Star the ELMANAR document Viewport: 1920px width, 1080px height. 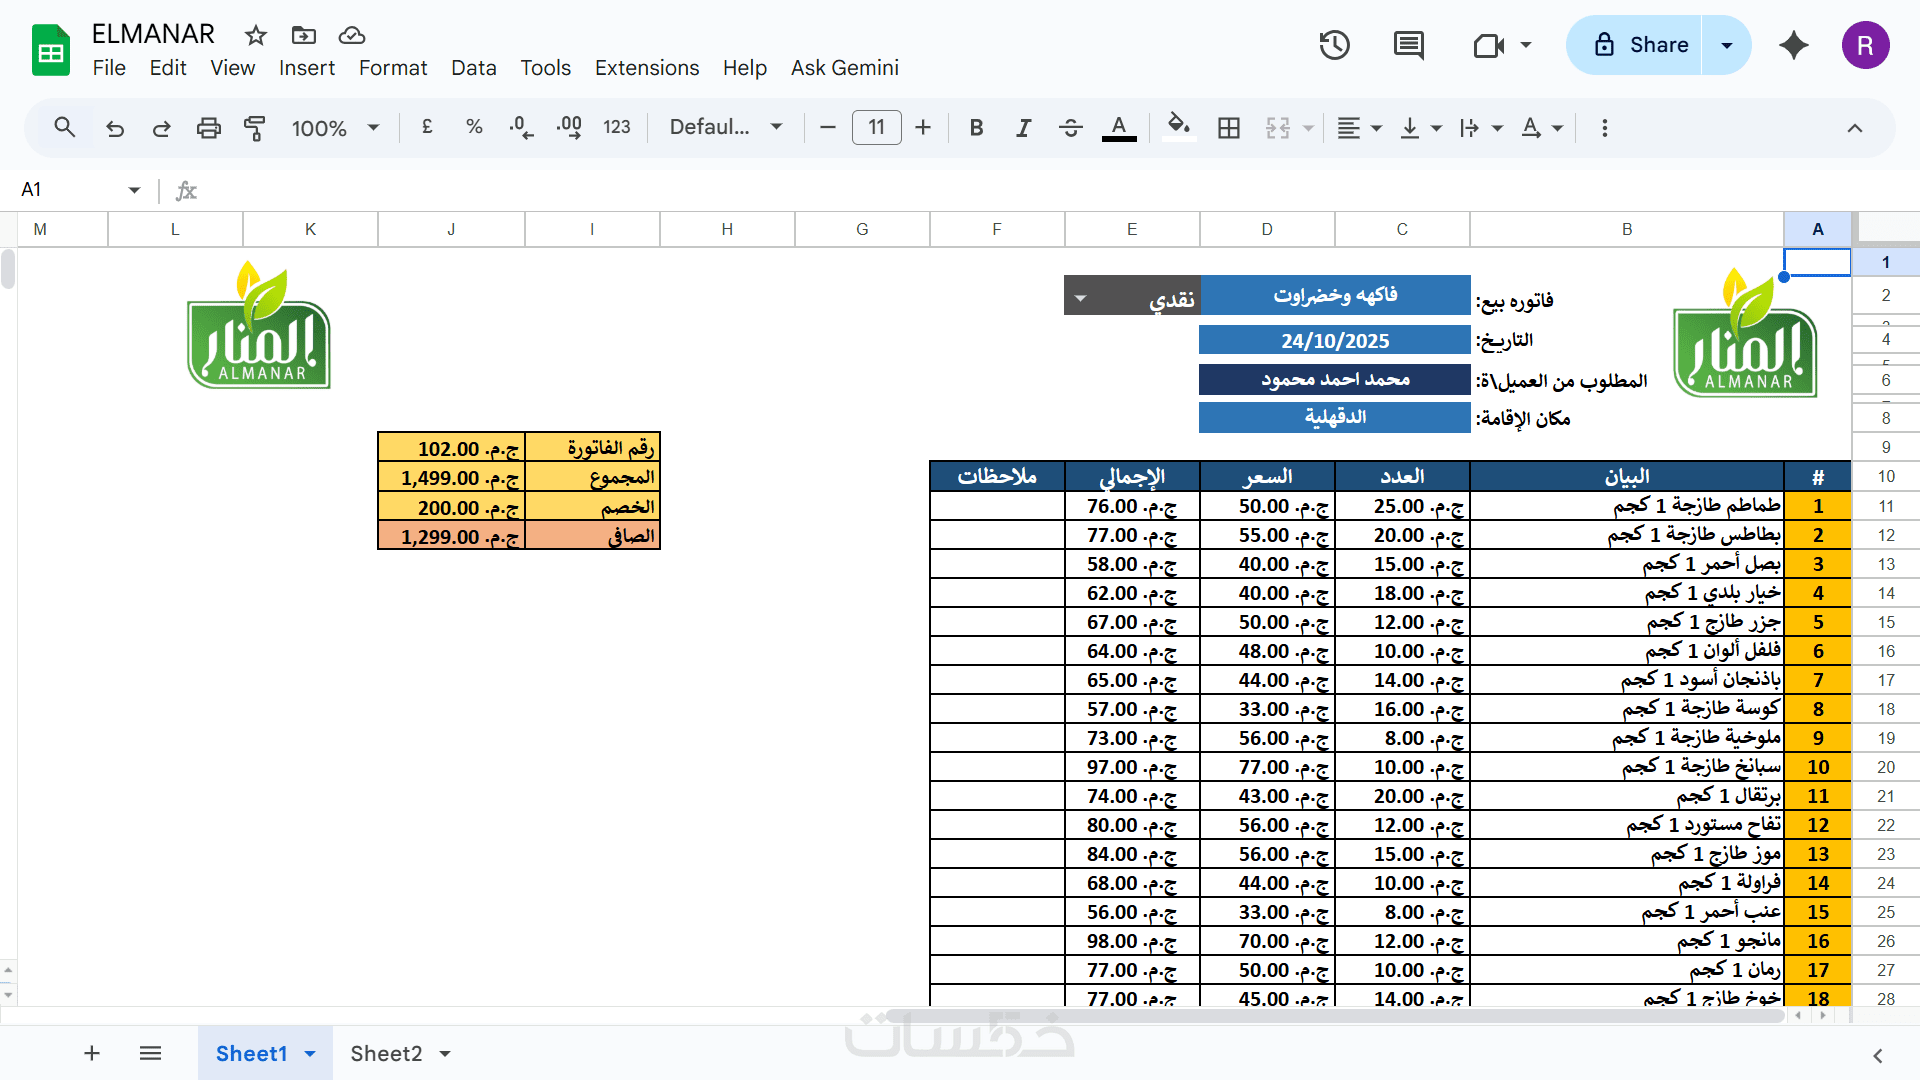point(256,36)
